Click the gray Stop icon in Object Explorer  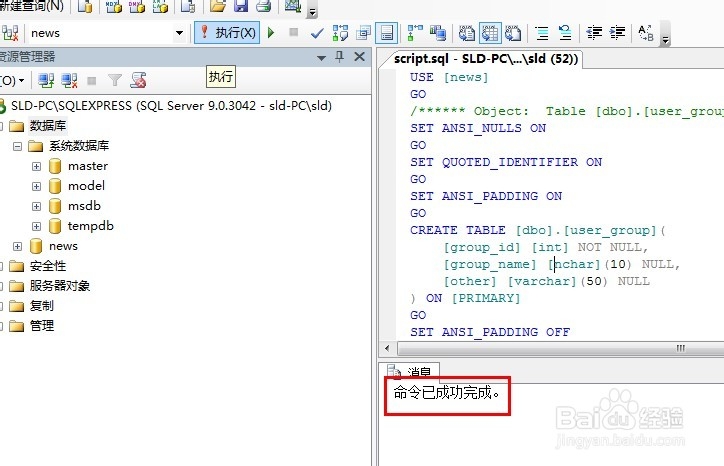tap(91, 81)
